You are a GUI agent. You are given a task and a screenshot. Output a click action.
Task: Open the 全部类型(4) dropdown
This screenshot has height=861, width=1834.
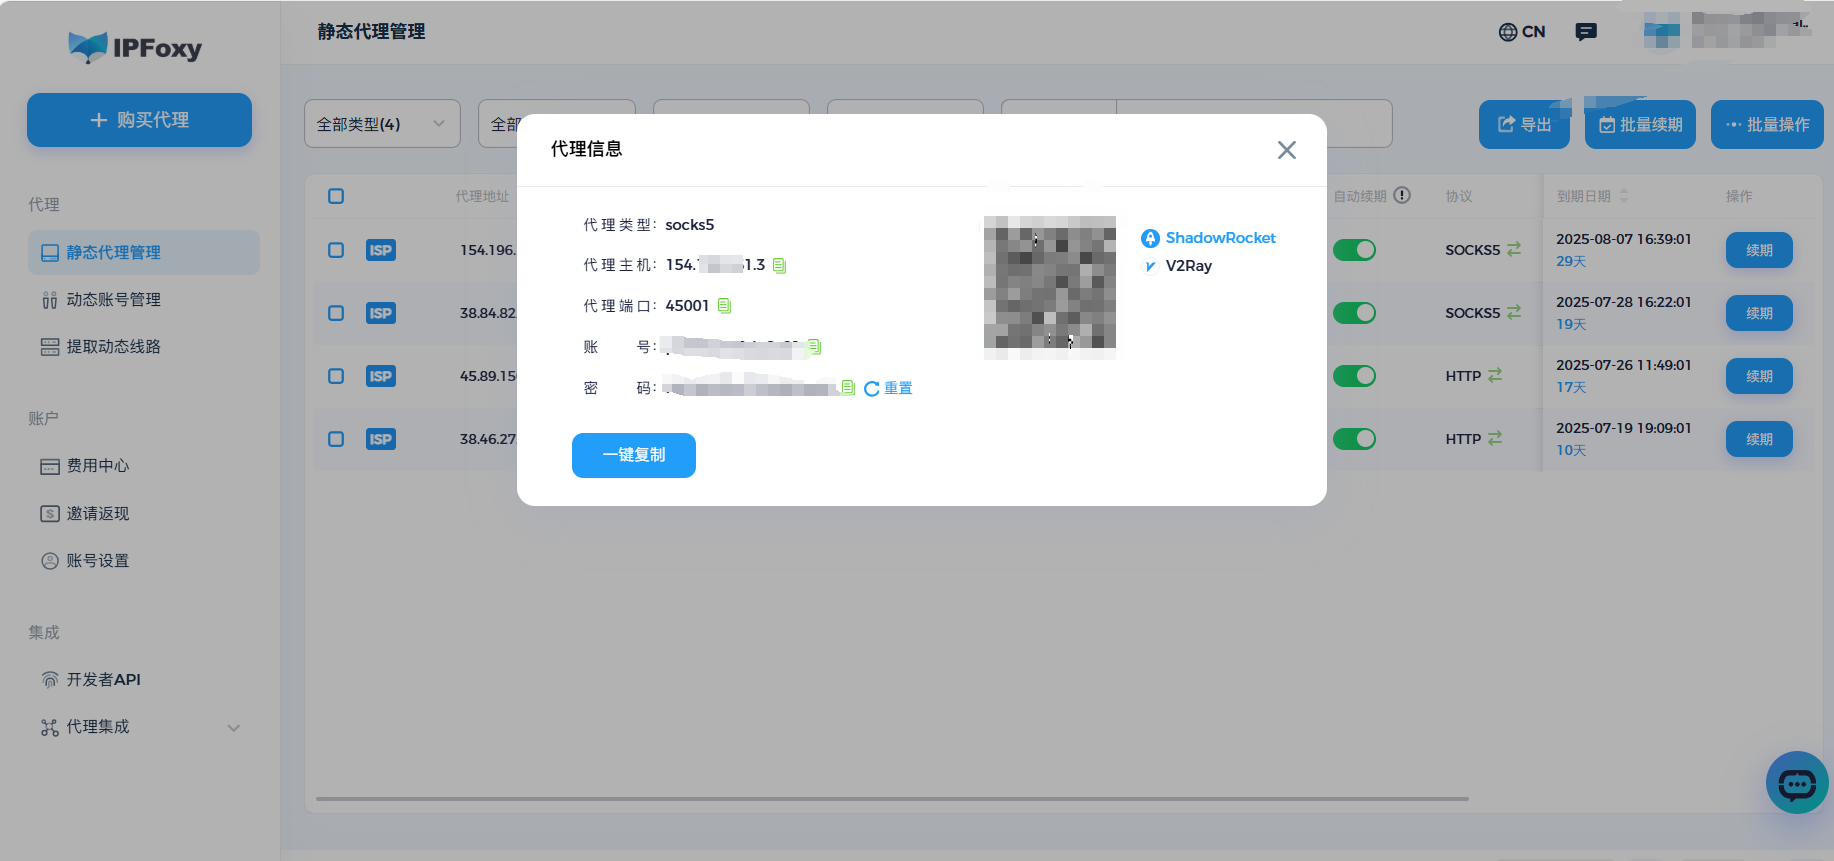382,124
